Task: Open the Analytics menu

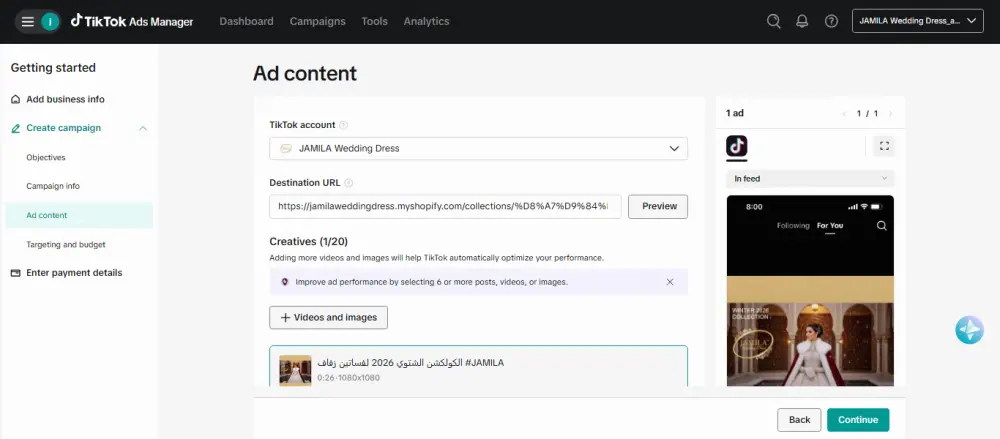Action: pos(426,21)
